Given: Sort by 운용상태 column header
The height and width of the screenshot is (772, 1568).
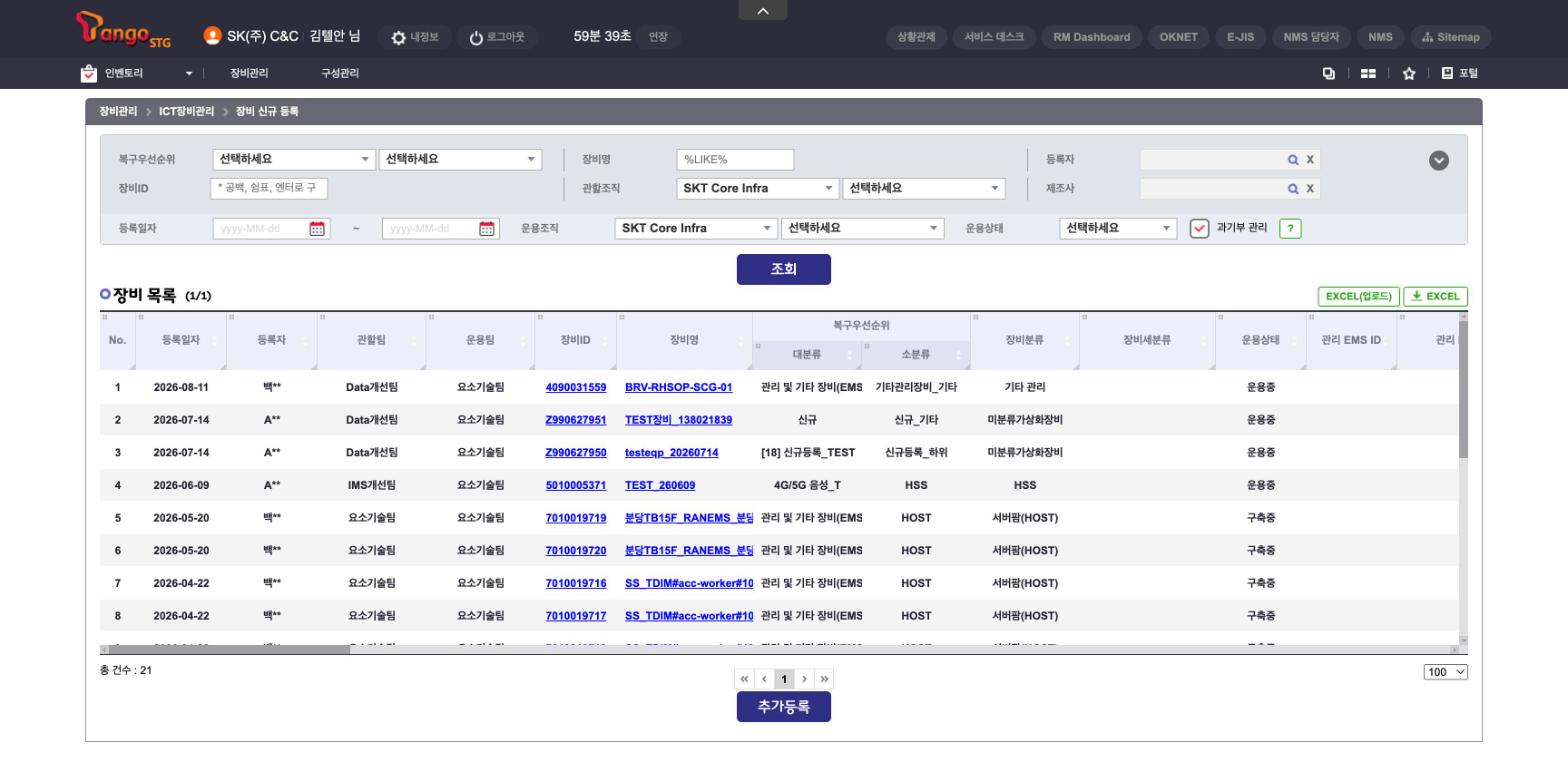Looking at the screenshot, I should click(1261, 340).
